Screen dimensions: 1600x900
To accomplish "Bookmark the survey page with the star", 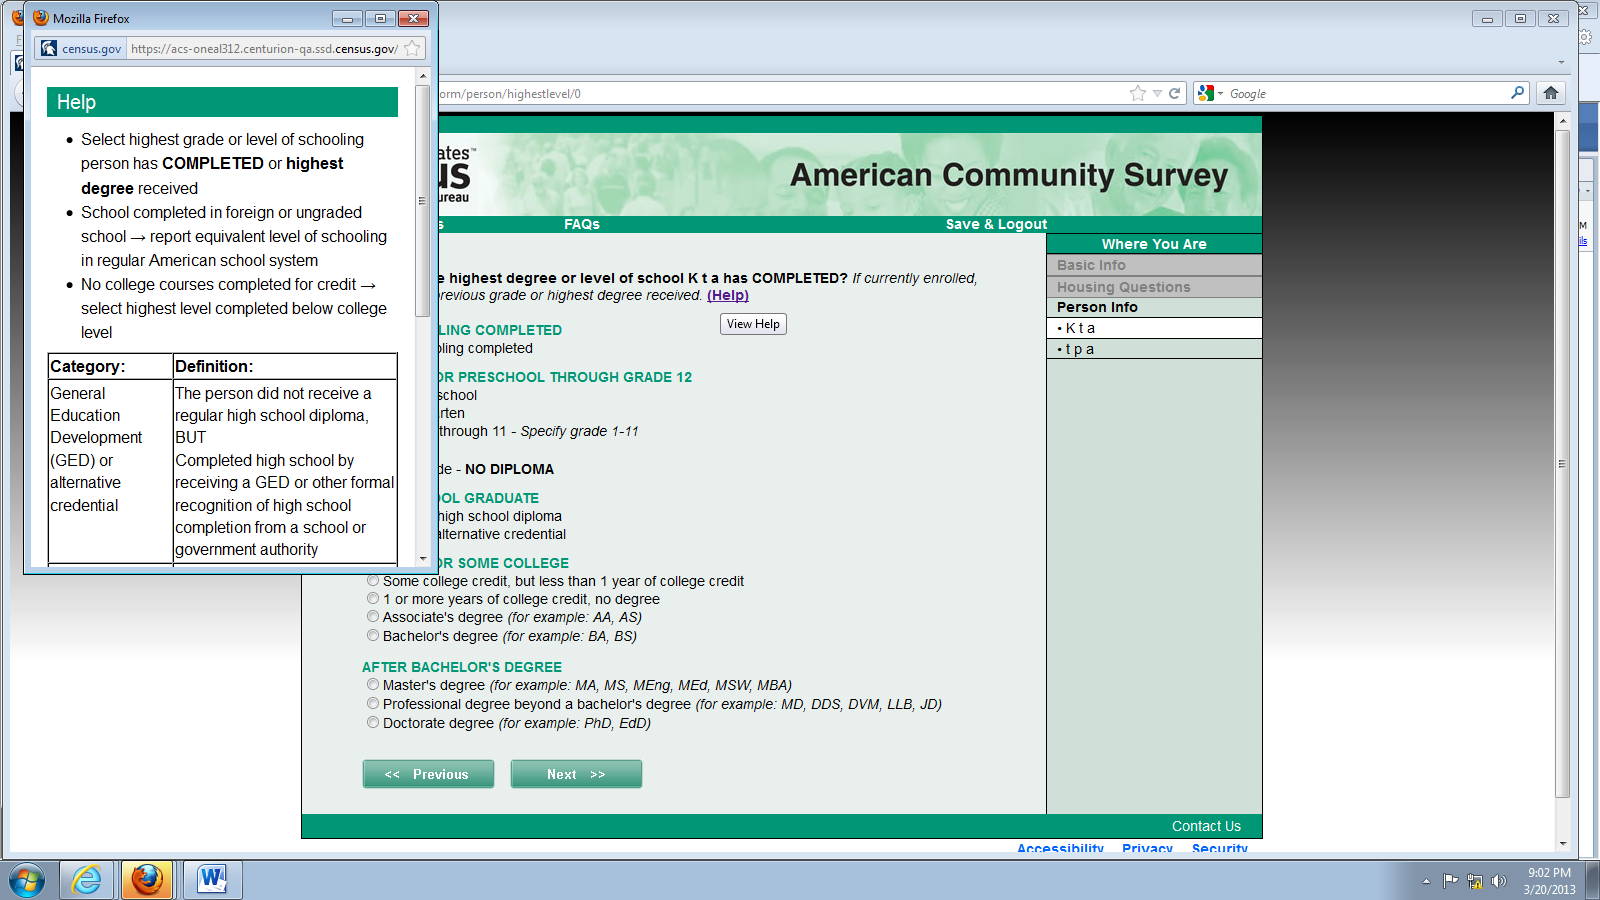I will pos(1137,93).
